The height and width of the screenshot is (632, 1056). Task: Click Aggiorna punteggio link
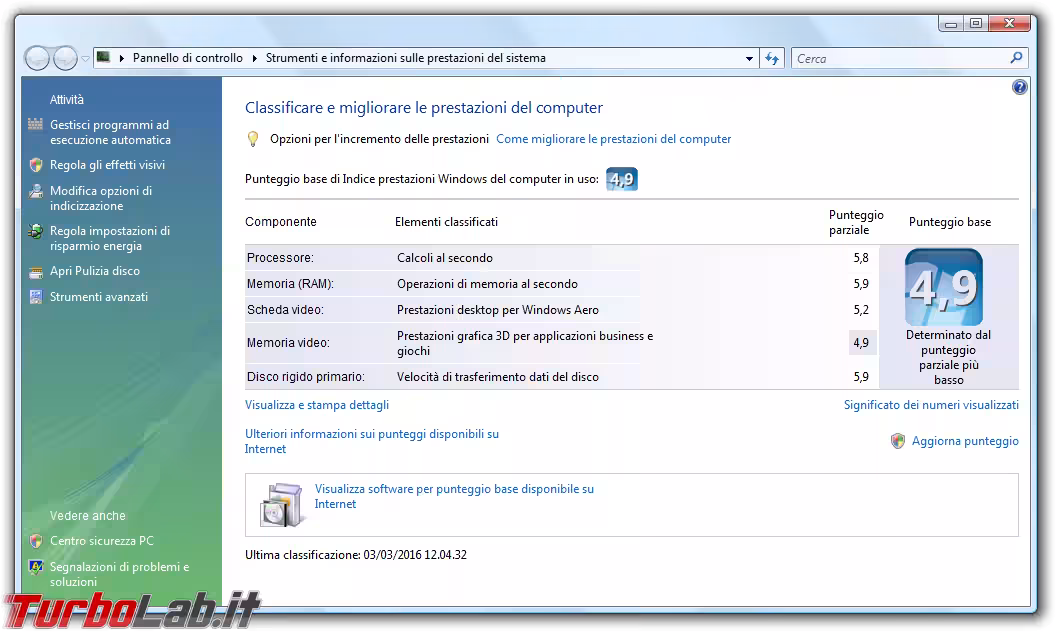tap(965, 441)
